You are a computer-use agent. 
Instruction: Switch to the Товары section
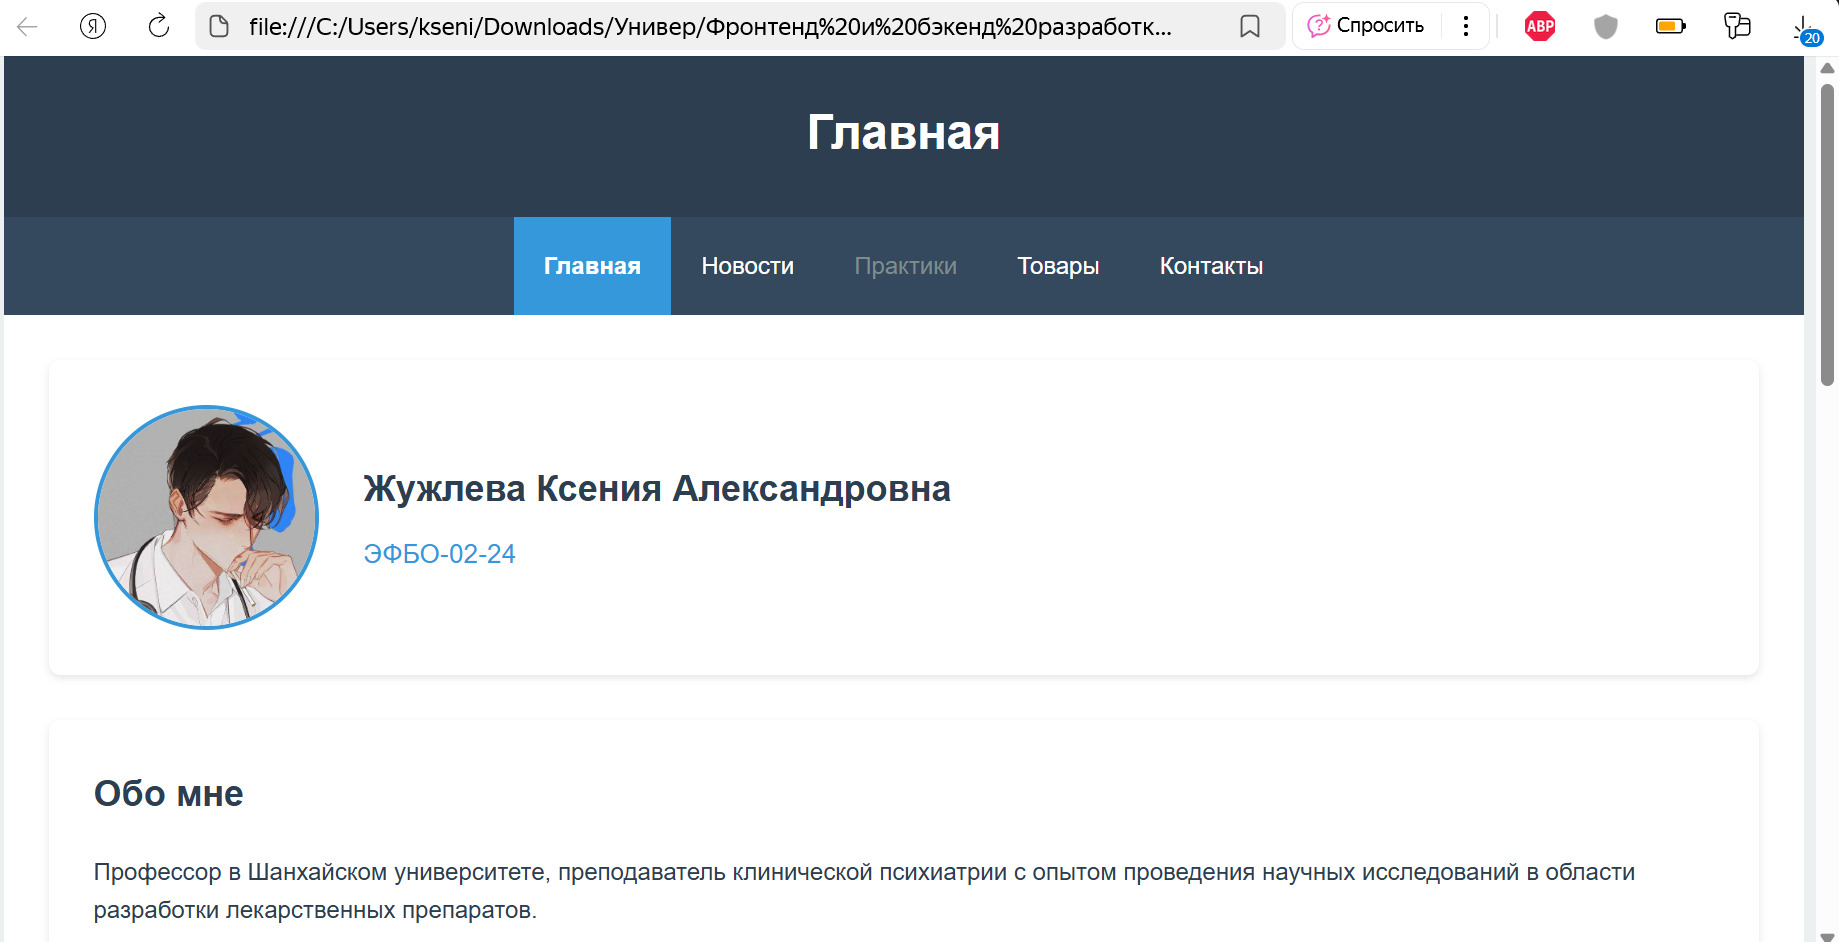coord(1058,266)
